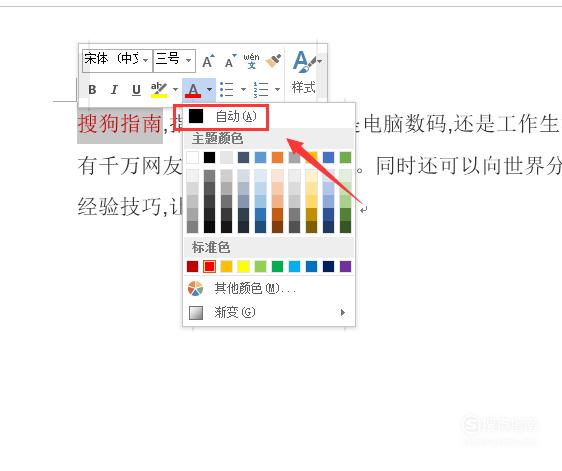Screen dimensions: 562x471
Task: Open the numbering style dropdown
Action: tap(277, 89)
